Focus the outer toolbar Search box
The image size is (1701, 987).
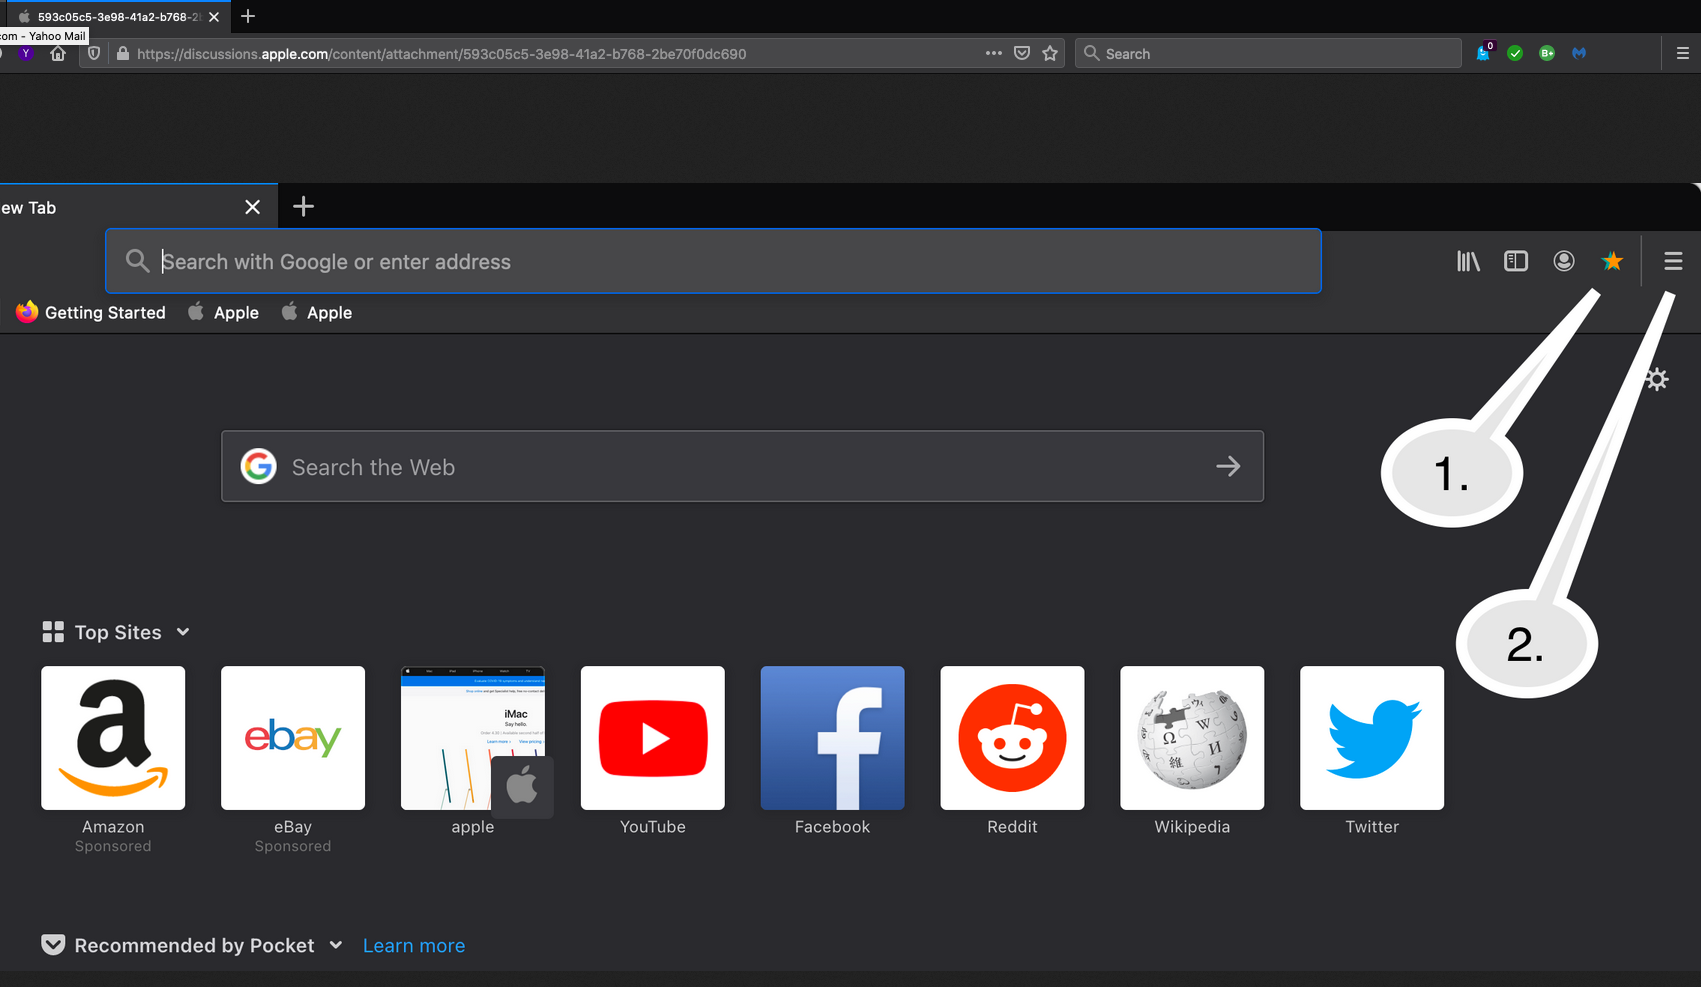point(1268,54)
